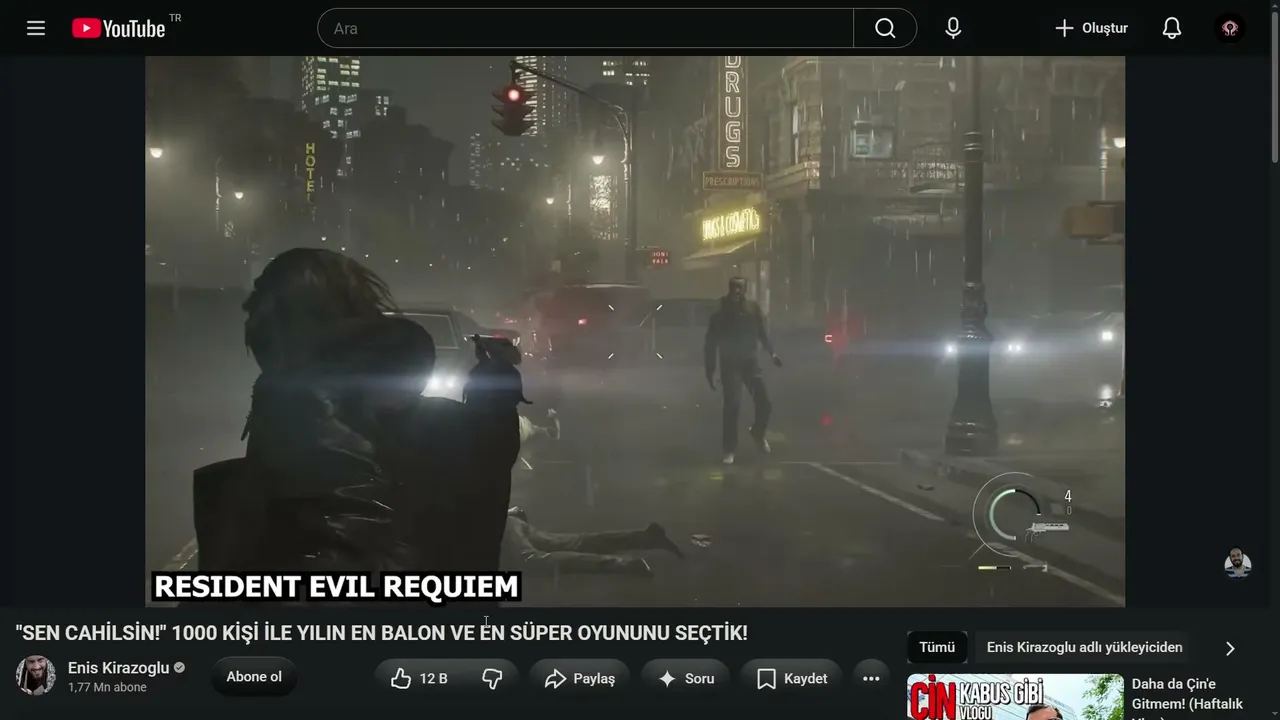Dislike the video with thumbs down

(x=492, y=679)
